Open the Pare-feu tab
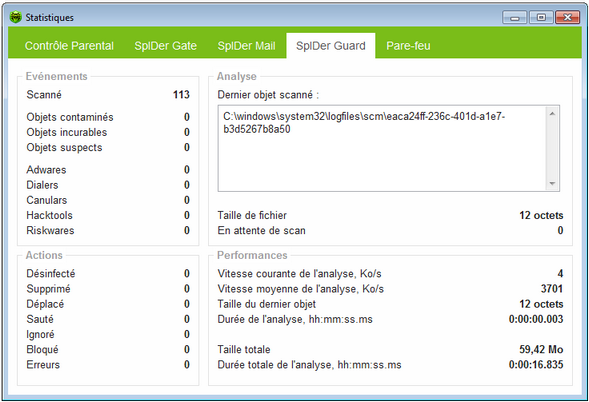The width and height of the screenshot is (589, 402). 408,46
